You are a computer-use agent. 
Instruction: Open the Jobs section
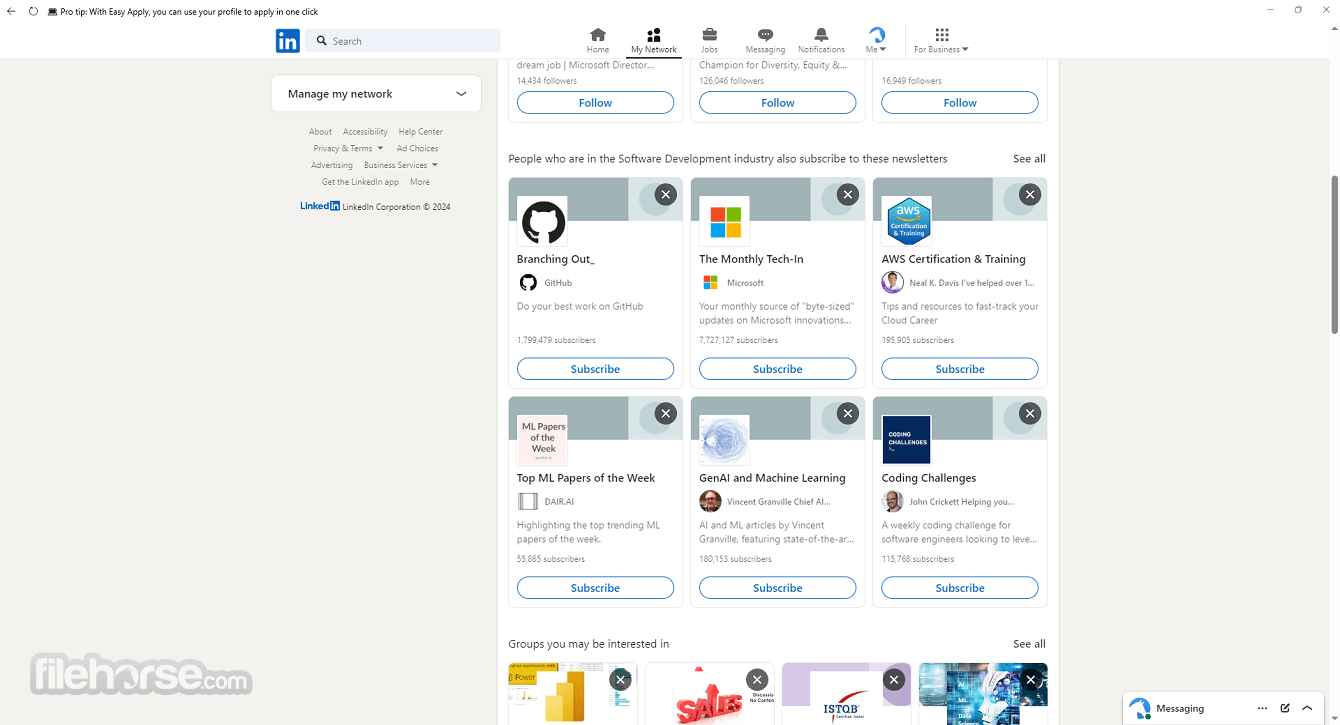click(x=709, y=41)
